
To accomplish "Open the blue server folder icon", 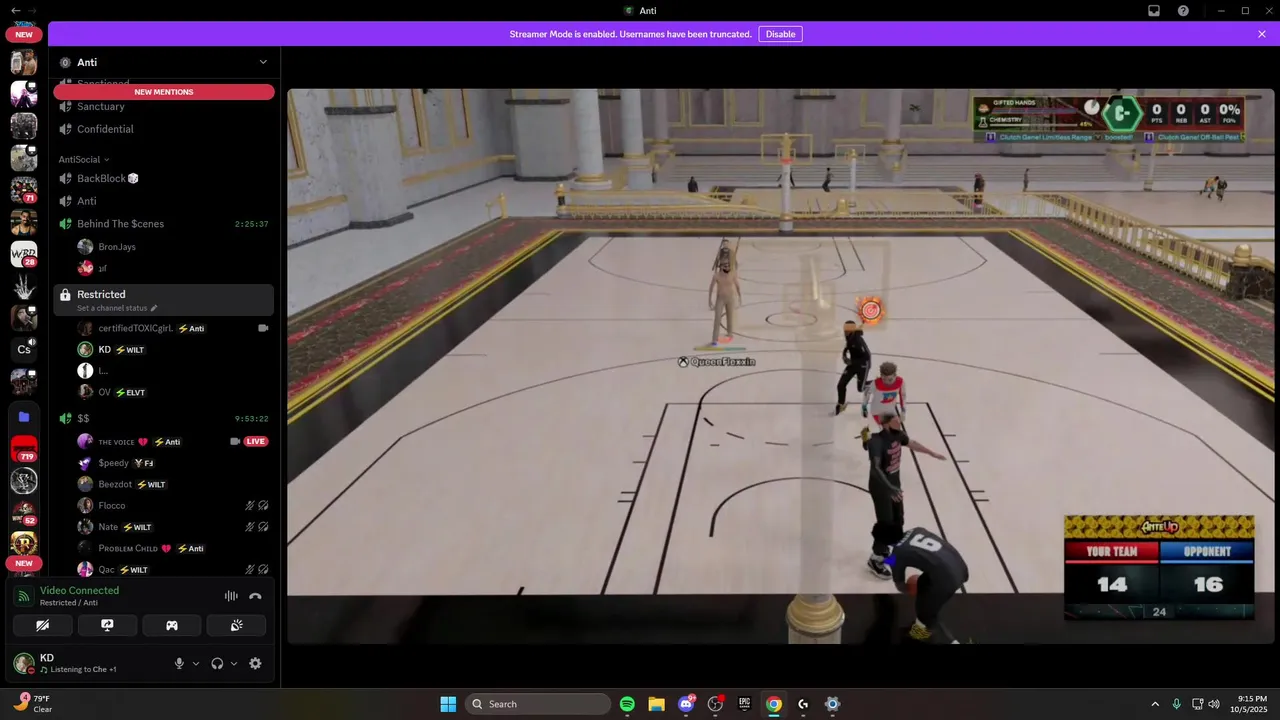I will pyautogui.click(x=24, y=416).
